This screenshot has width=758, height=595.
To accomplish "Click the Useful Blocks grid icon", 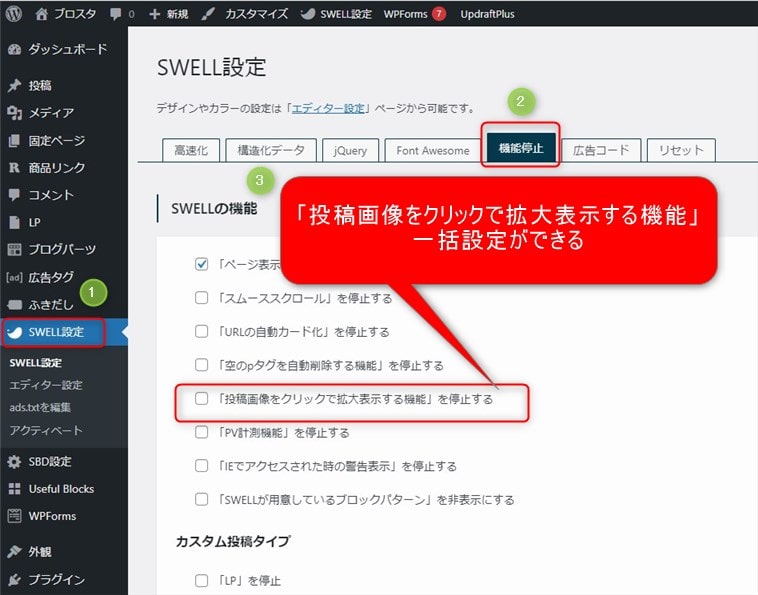I will [15, 489].
